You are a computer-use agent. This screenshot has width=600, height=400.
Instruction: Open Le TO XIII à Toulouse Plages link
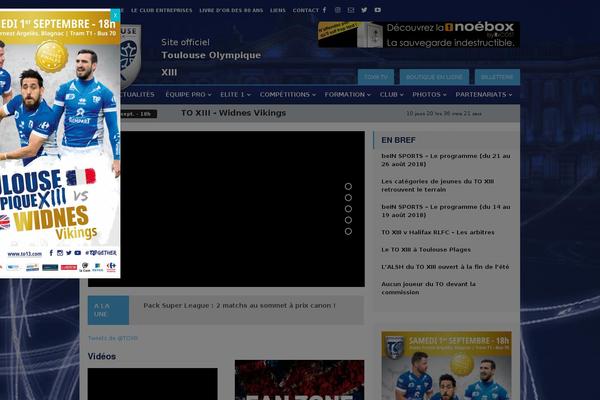click(426, 250)
